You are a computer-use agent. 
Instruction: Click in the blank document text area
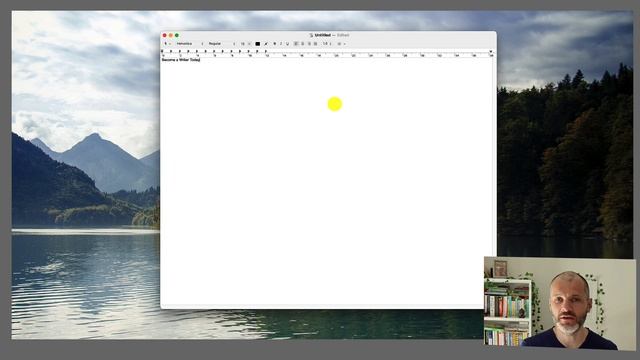tap(328, 184)
